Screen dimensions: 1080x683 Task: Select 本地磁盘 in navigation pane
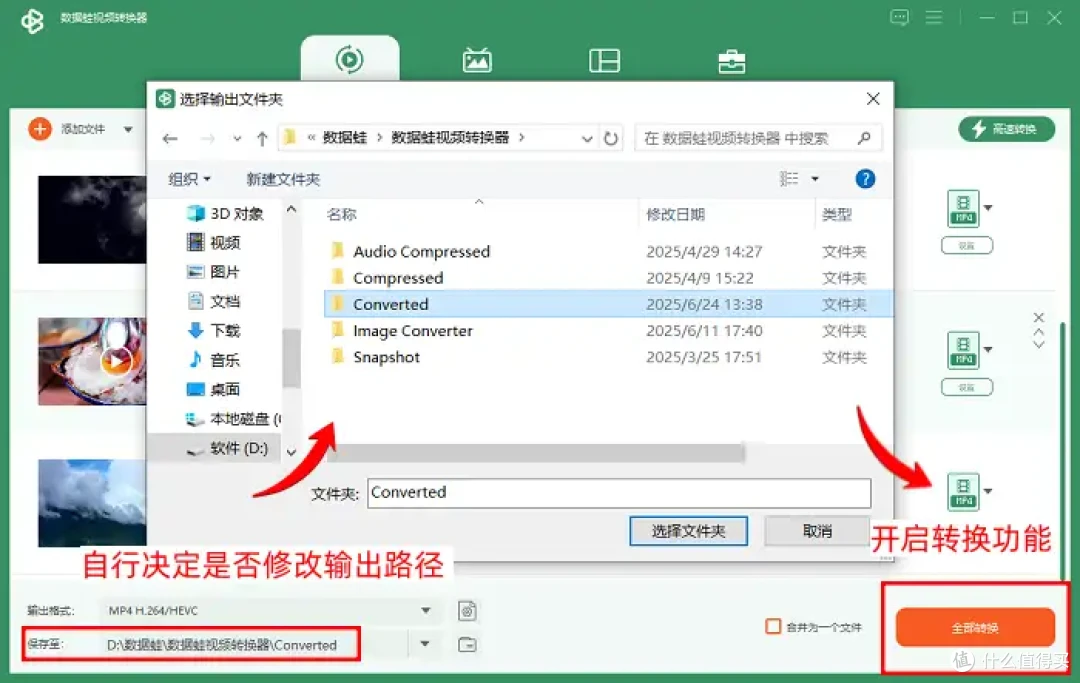233,419
